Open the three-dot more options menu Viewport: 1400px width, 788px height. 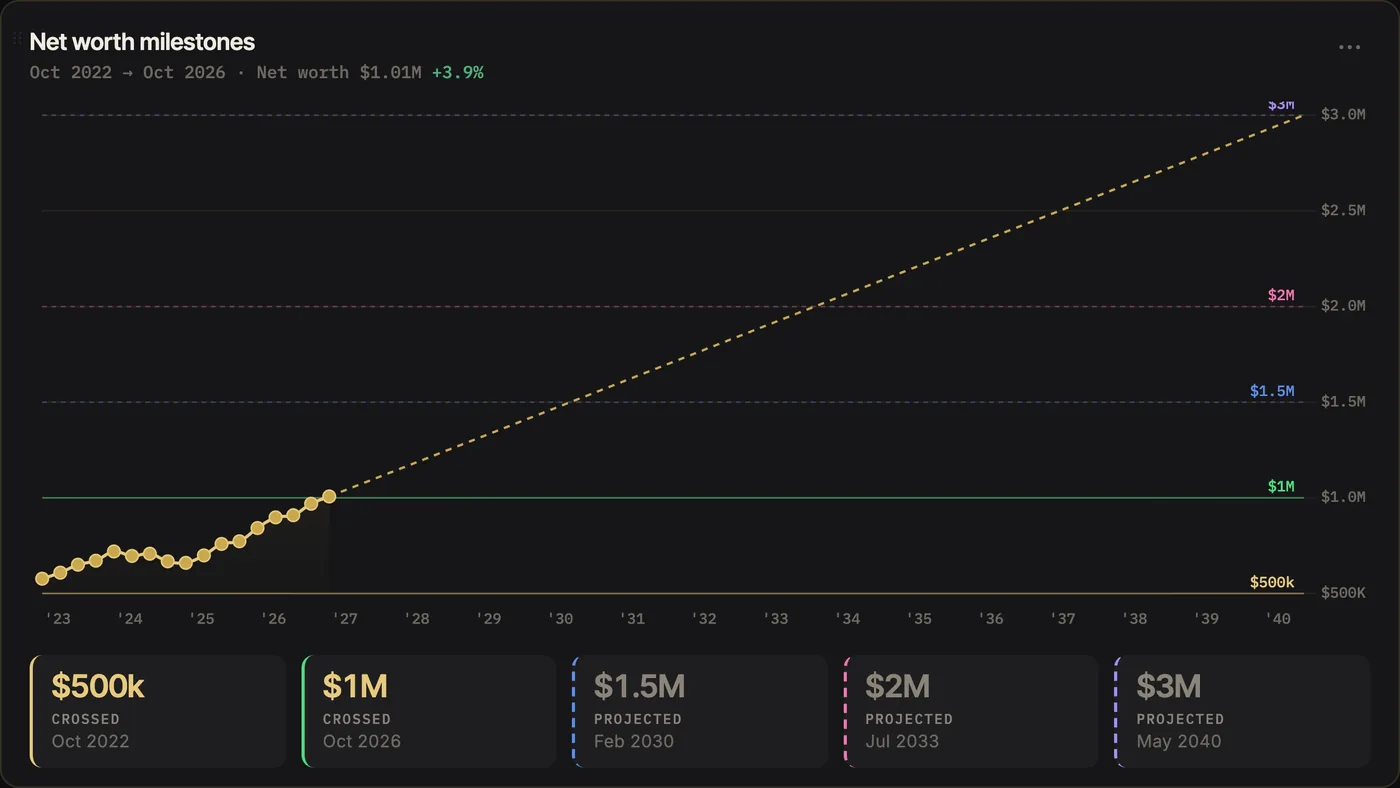(x=1349, y=47)
